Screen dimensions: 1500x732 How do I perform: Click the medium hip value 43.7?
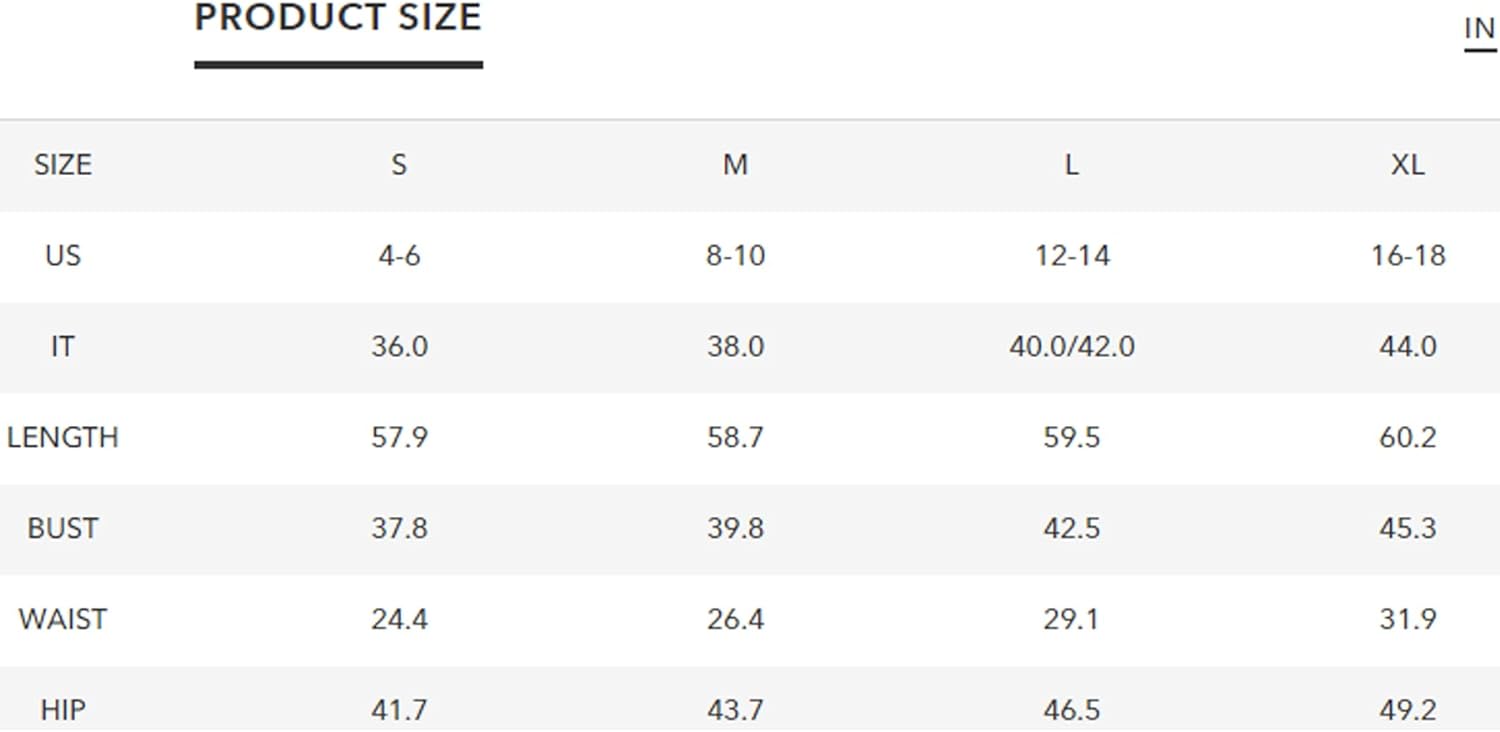[x=735, y=710]
